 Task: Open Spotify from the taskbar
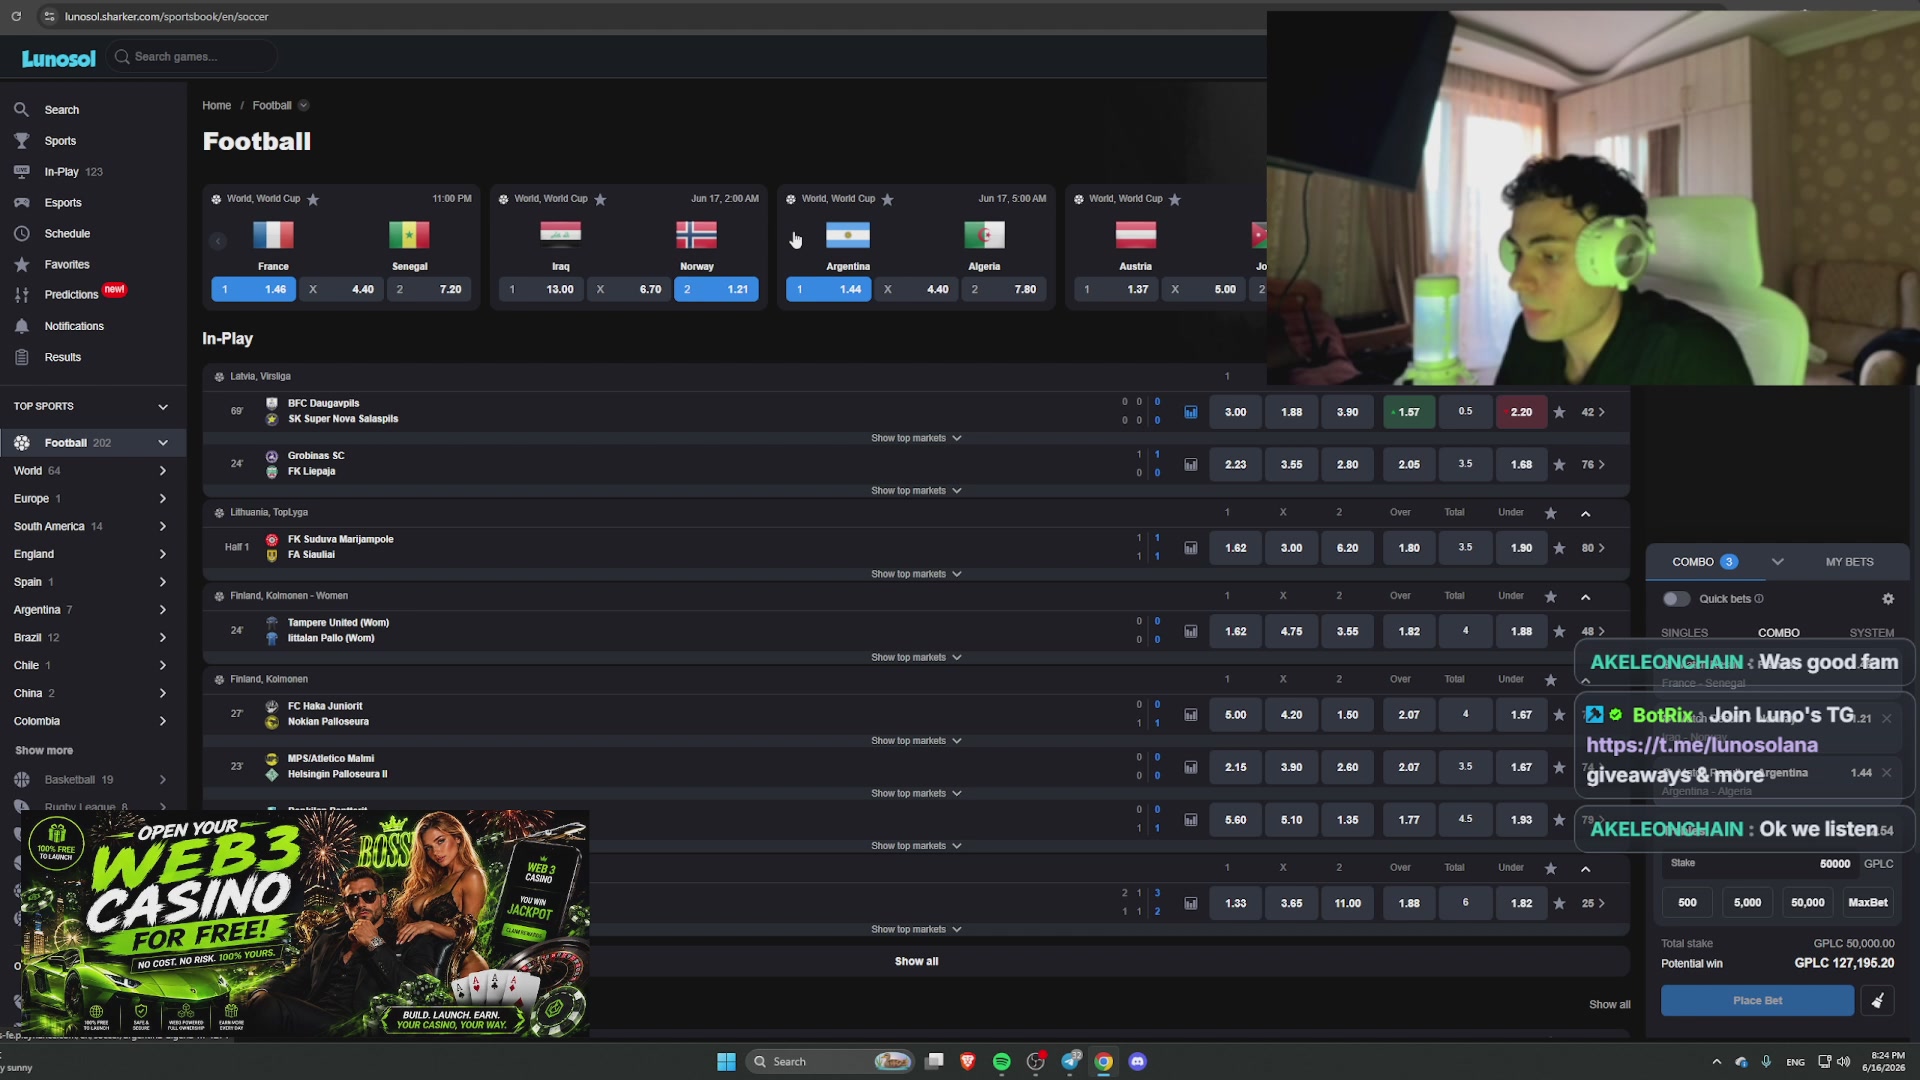1001,1062
